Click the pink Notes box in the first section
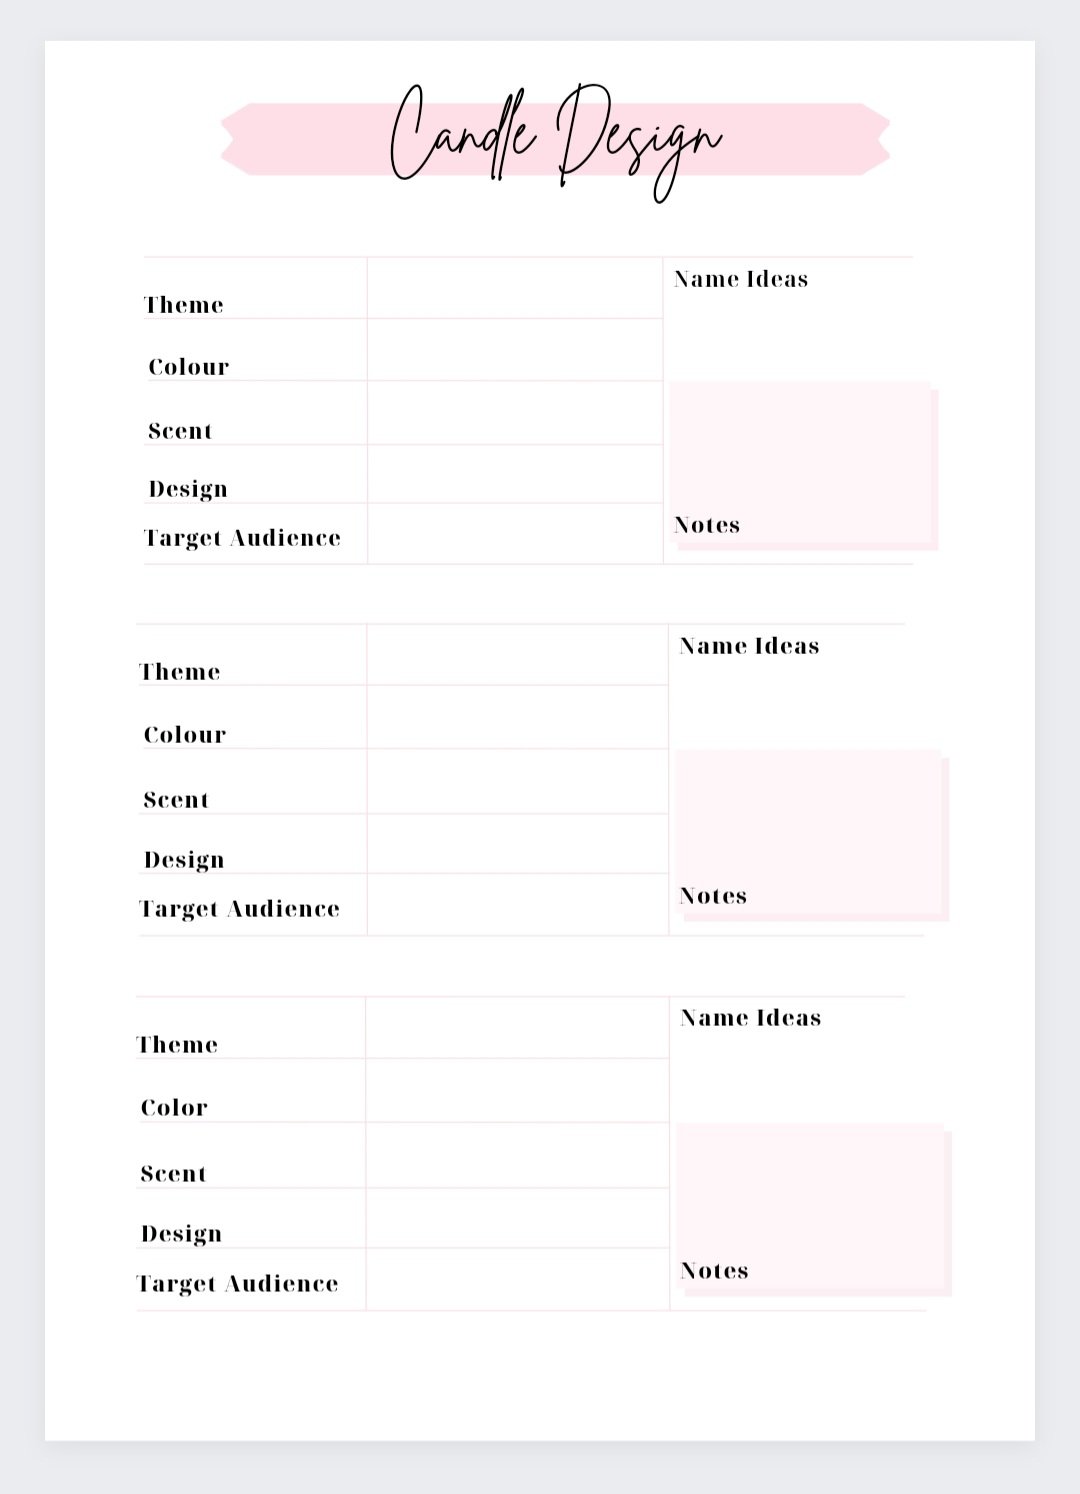This screenshot has width=1080, height=1494. click(x=800, y=464)
